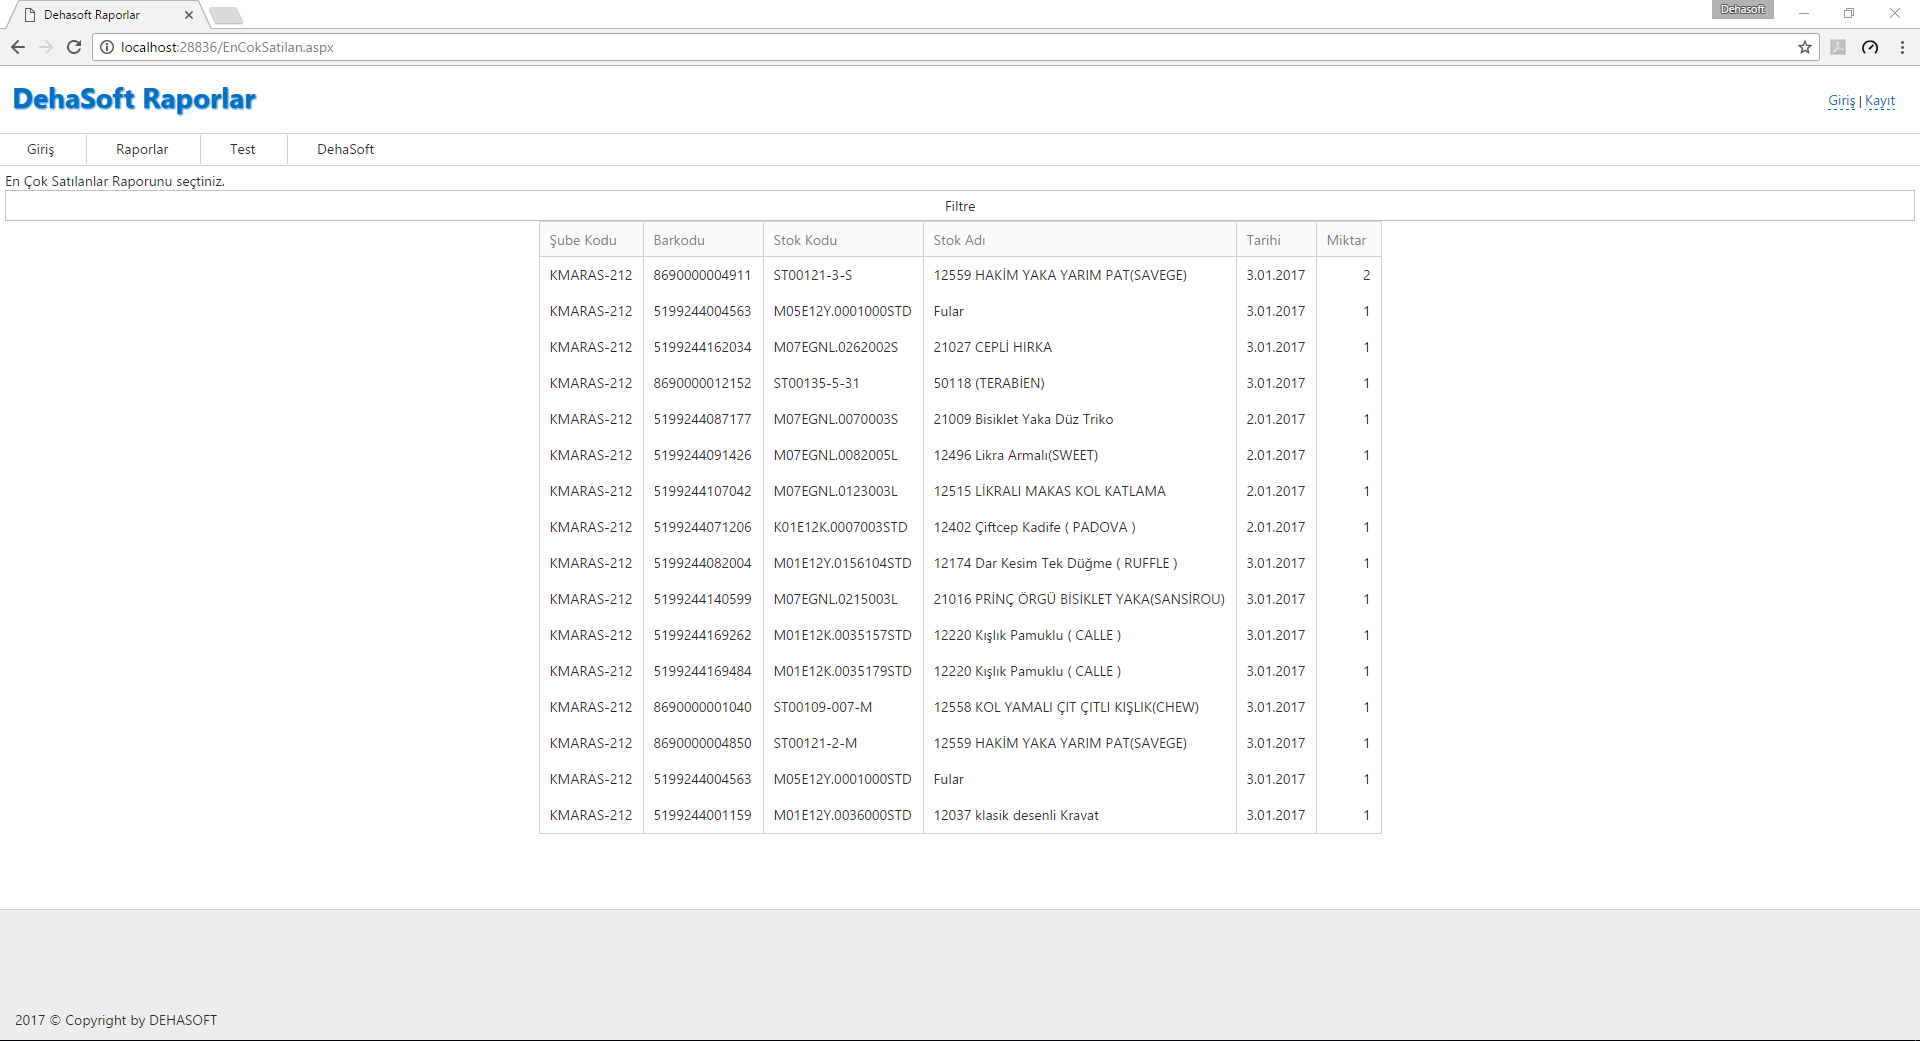1920x1041 pixels.
Task: Close the Dehasoft Raporlar browser tab
Action: coord(189,15)
